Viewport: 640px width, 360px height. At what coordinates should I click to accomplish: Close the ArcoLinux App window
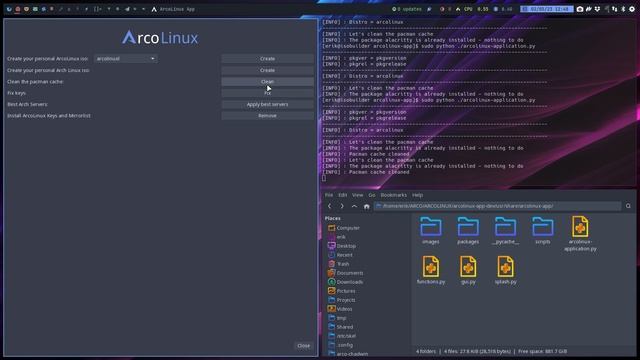coord(303,346)
